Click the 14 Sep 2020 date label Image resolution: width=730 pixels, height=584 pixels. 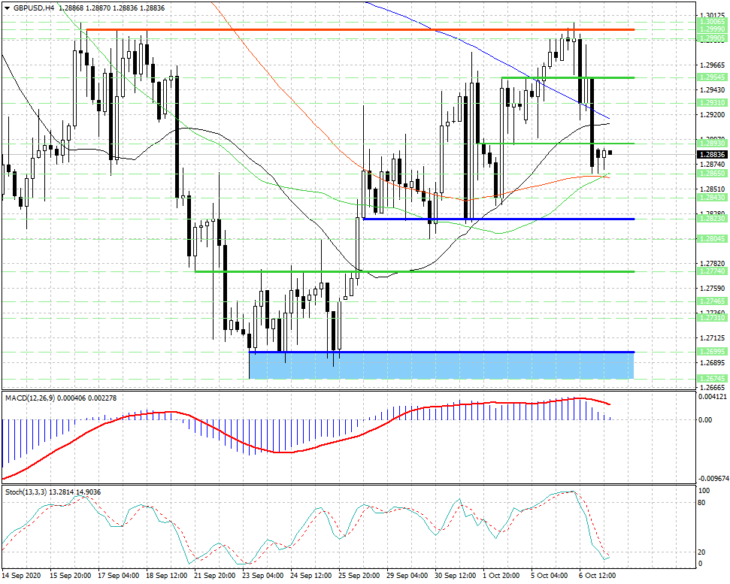click(x=21, y=576)
